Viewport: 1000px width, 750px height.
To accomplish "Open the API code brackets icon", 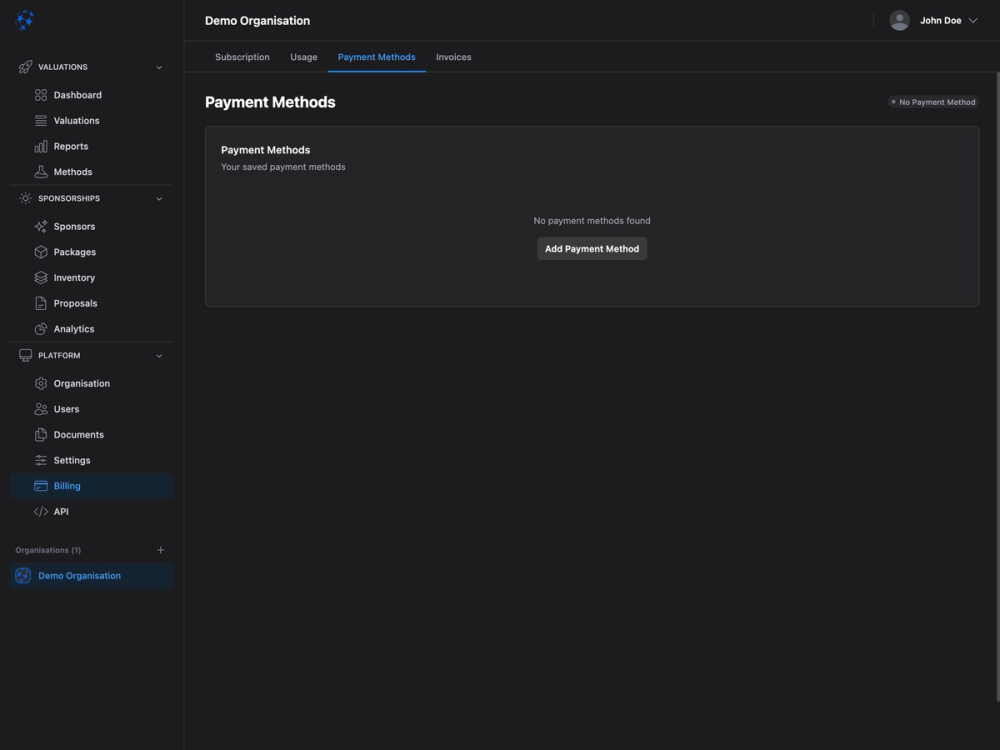I will (x=40, y=510).
